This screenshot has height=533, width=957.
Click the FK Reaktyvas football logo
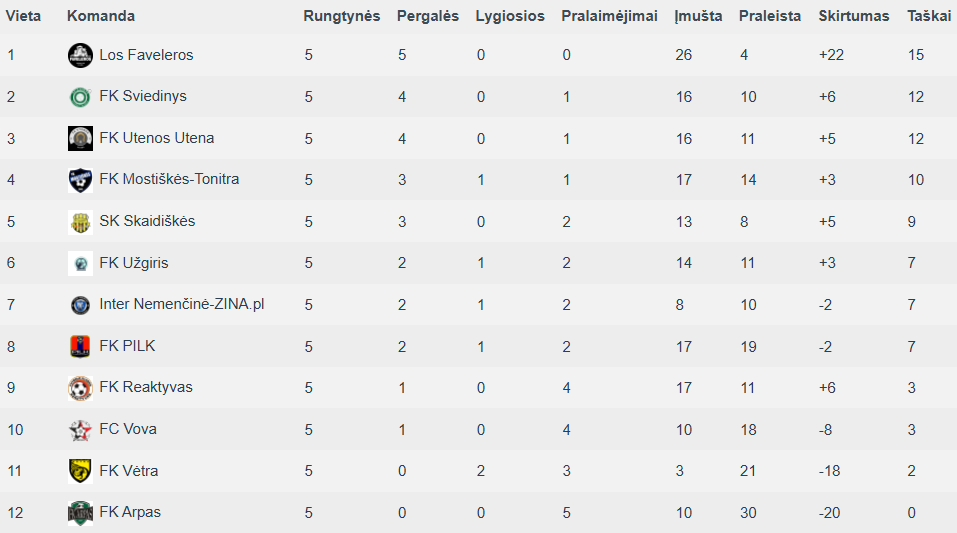[x=80, y=388]
